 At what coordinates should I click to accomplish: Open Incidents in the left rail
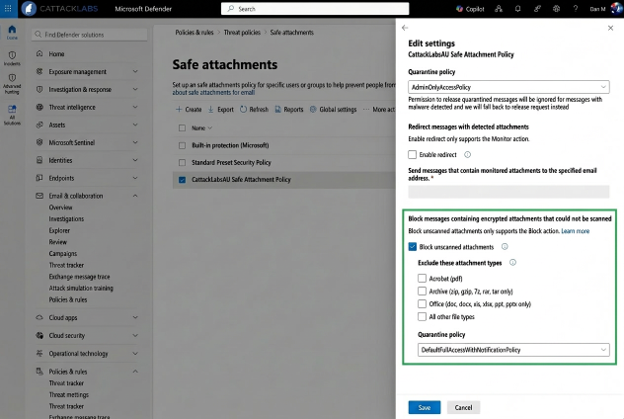coord(12,58)
